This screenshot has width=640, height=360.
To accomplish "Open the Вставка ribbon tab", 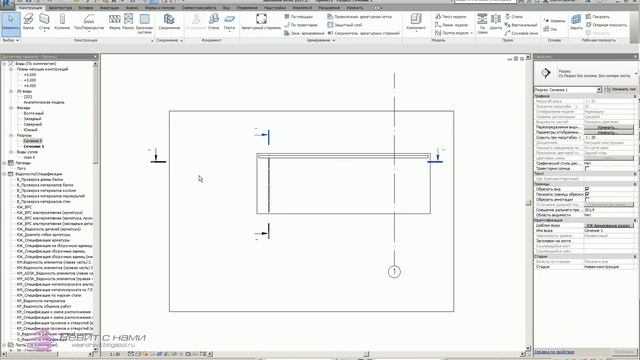I will [85, 8].
